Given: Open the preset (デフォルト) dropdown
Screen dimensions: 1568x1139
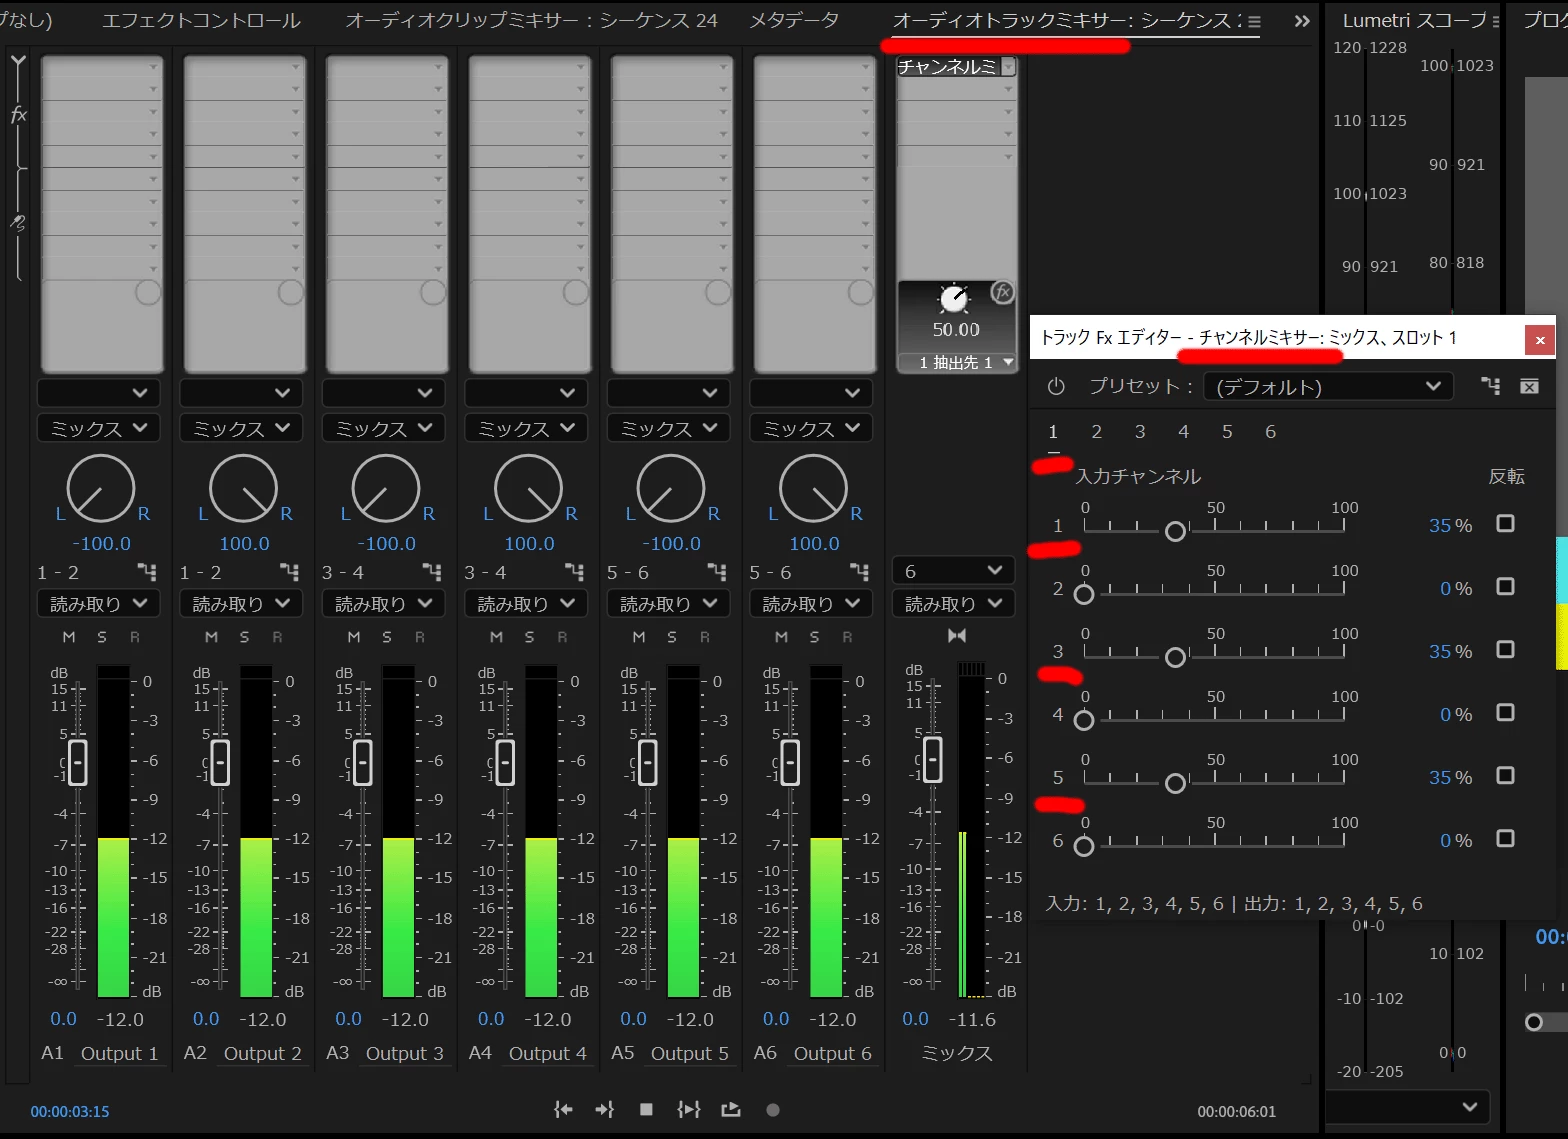Looking at the screenshot, I should pyautogui.click(x=1328, y=386).
